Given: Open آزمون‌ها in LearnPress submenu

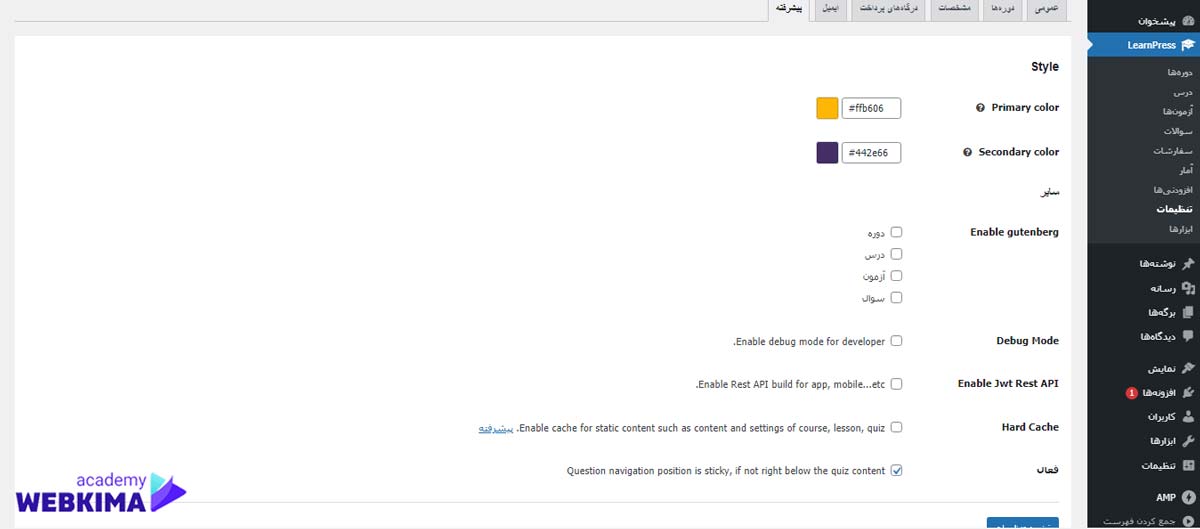Looking at the screenshot, I should (x=1178, y=112).
